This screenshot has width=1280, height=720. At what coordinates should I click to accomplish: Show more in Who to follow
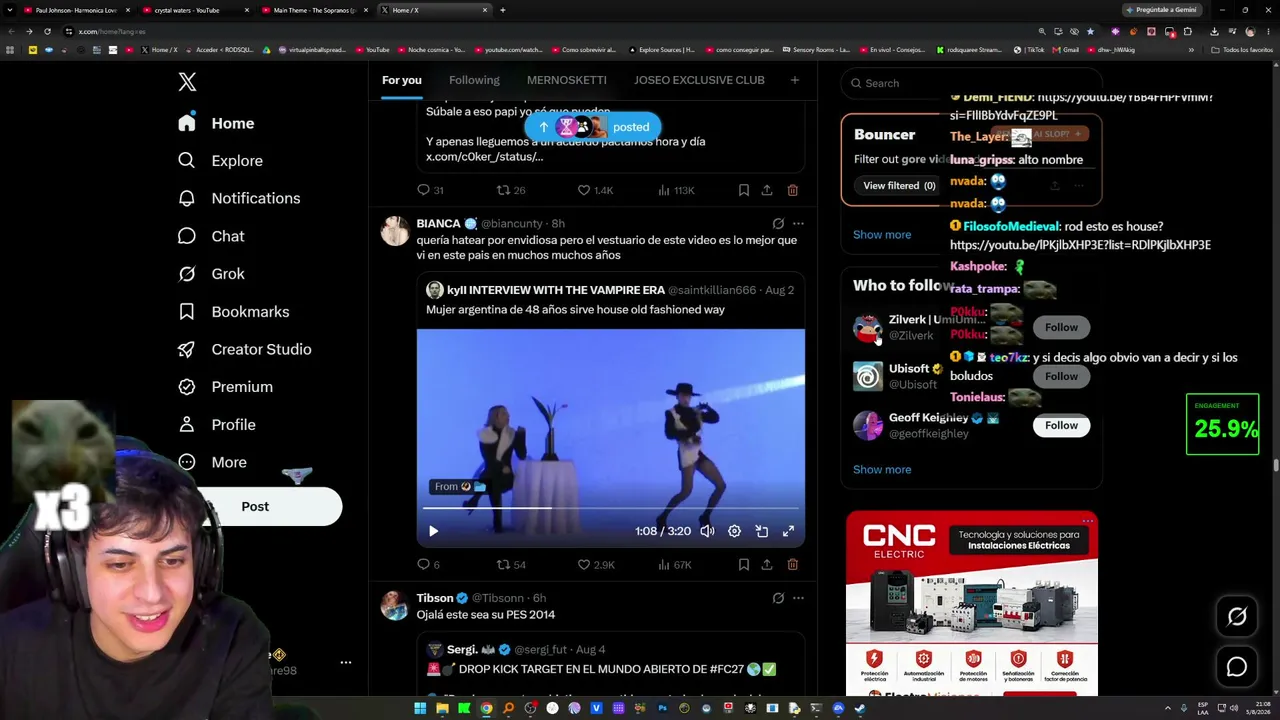click(882, 470)
